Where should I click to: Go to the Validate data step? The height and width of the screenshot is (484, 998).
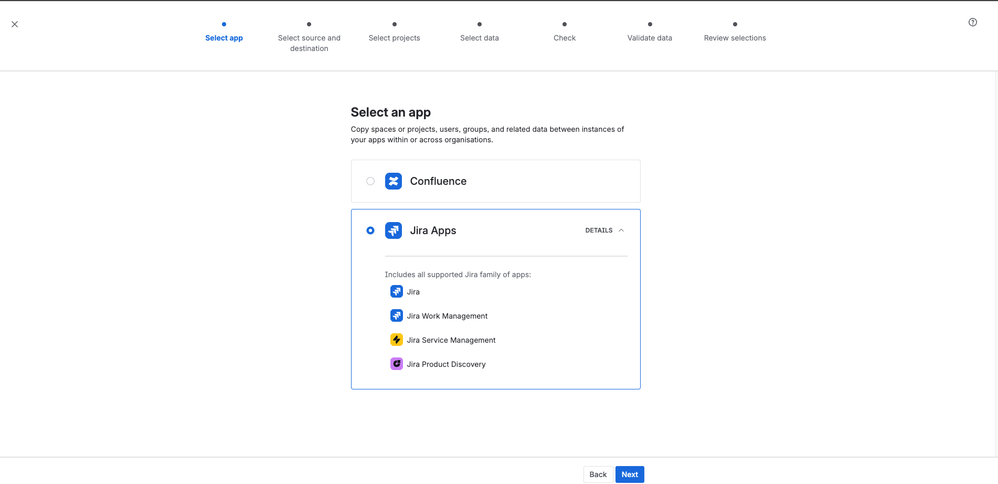[x=650, y=38]
